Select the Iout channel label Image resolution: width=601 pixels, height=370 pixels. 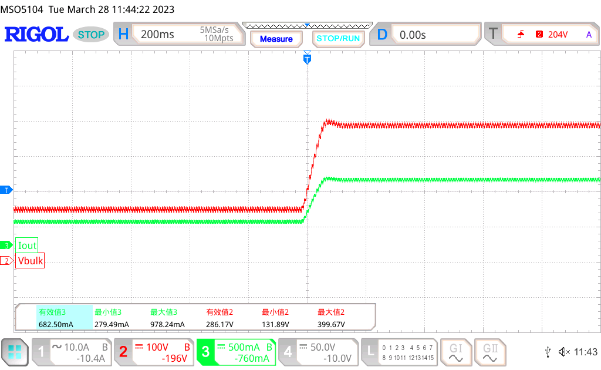tap(27, 245)
